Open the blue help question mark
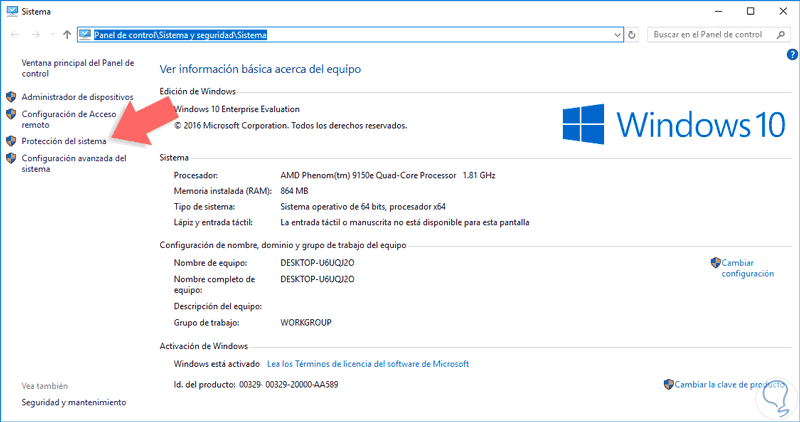800x422 pixels. tap(792, 55)
